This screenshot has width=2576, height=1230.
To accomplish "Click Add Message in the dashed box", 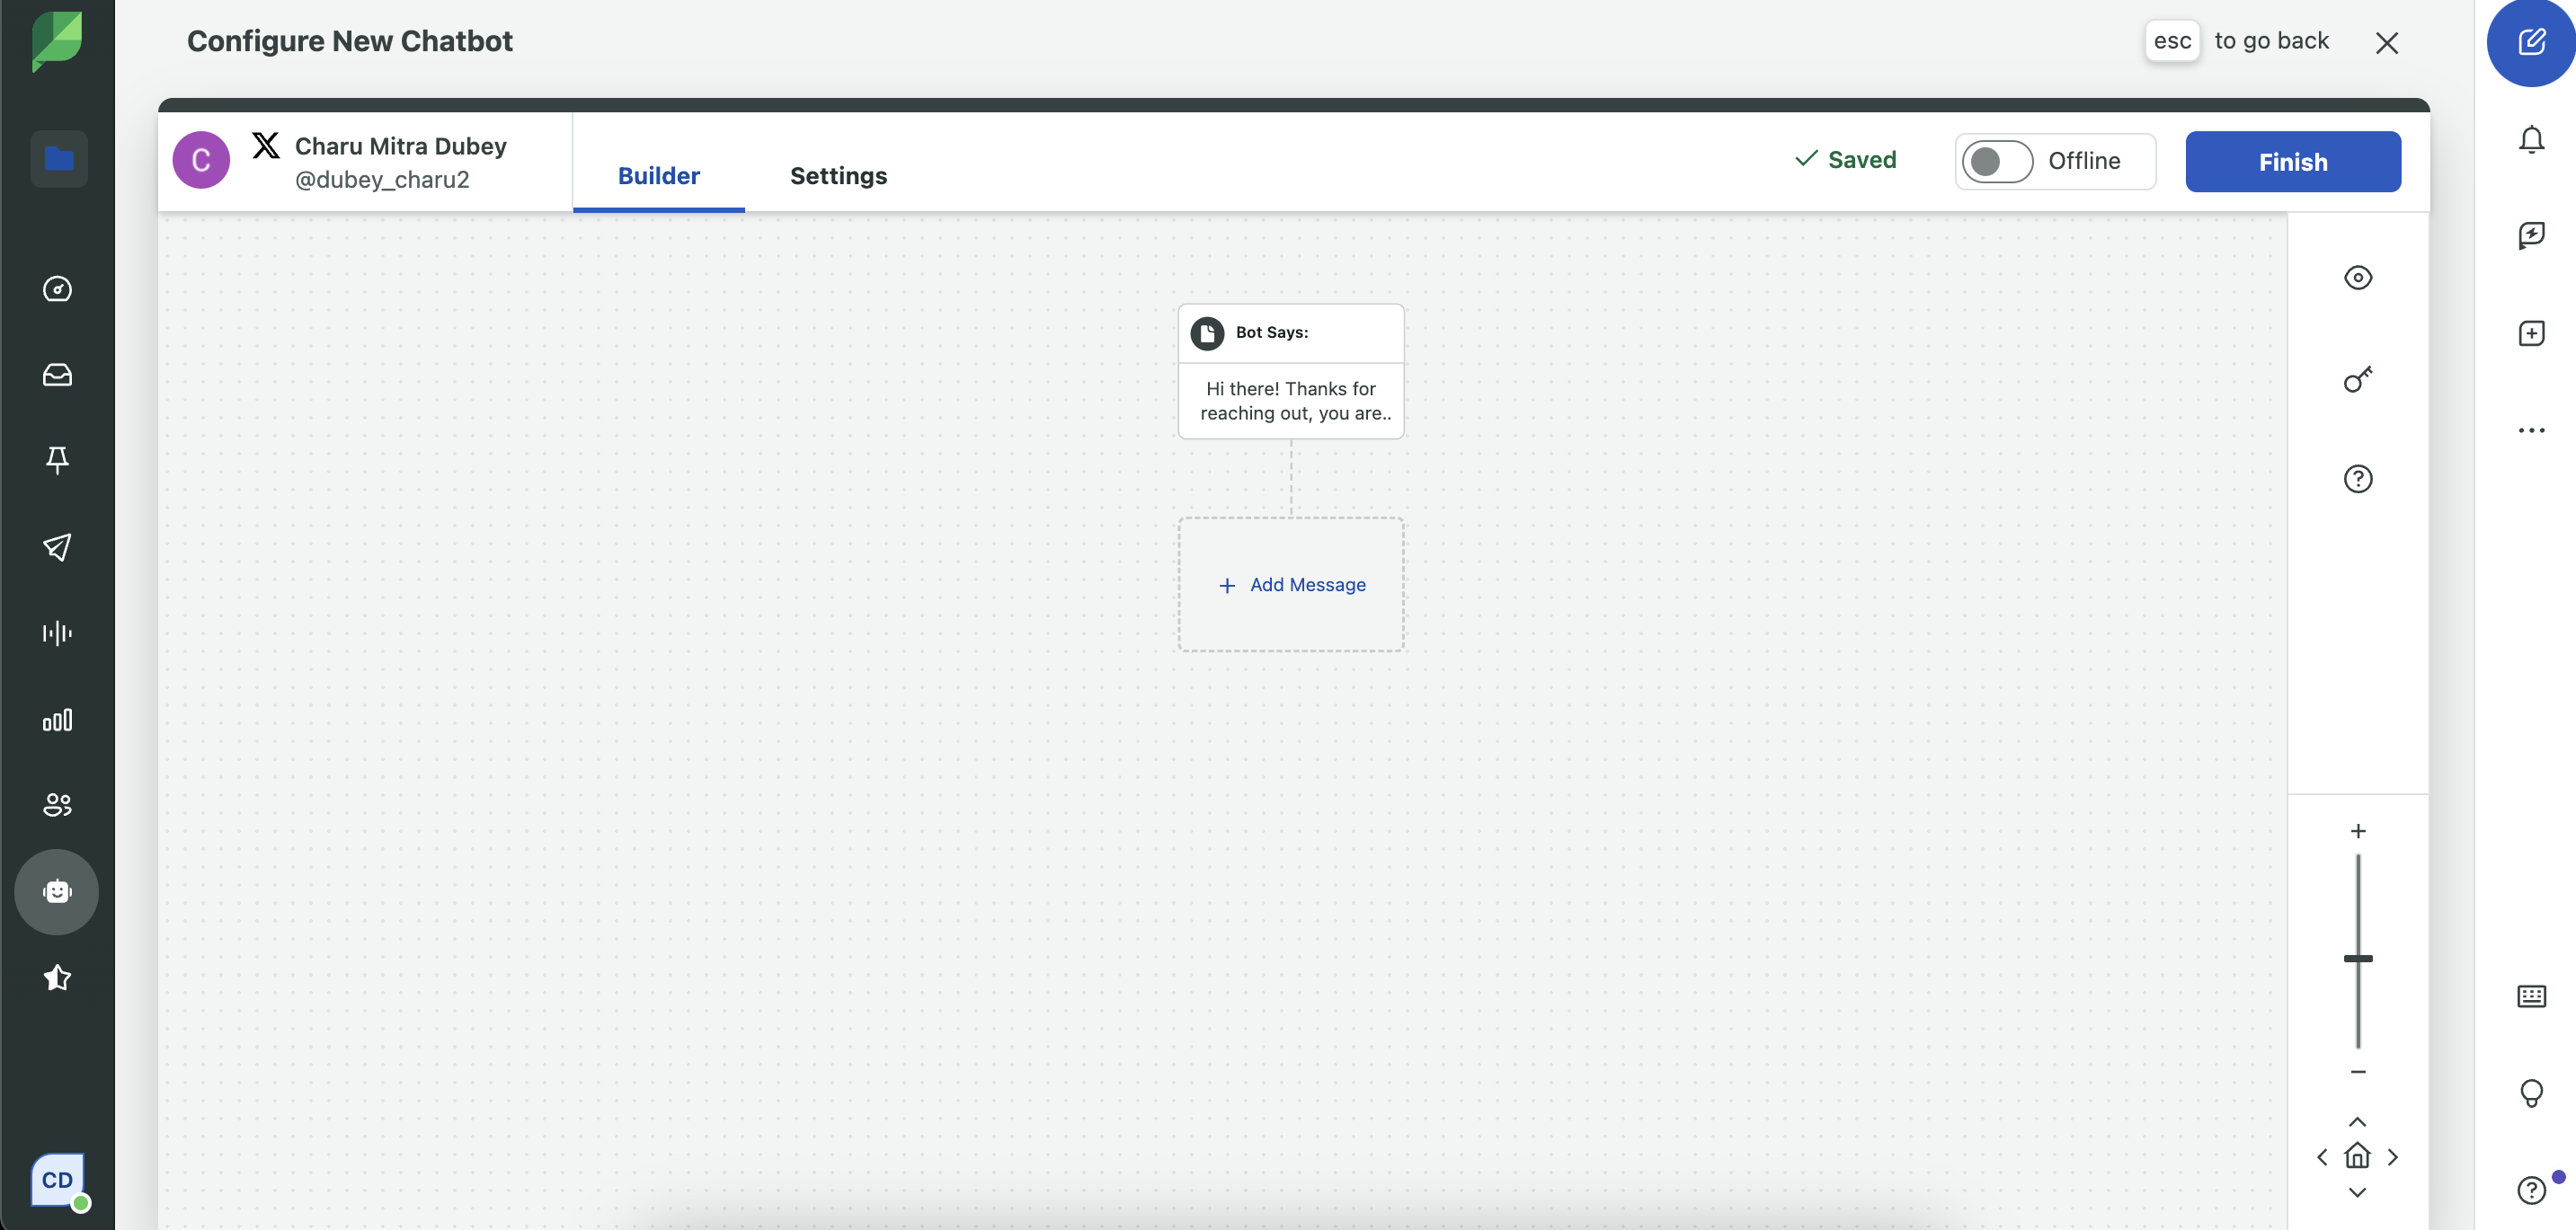I will [1291, 585].
